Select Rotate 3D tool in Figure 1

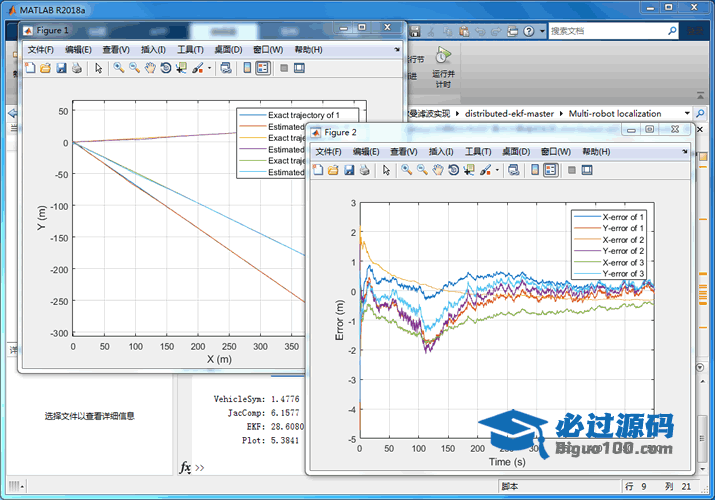[x=166, y=68]
